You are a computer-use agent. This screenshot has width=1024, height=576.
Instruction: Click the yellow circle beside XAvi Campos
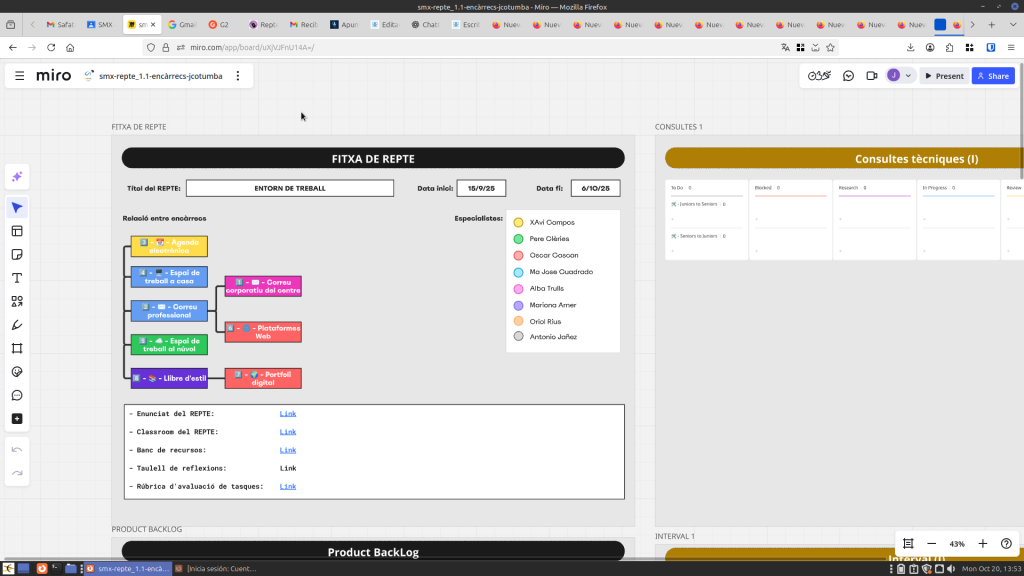pyautogui.click(x=518, y=222)
